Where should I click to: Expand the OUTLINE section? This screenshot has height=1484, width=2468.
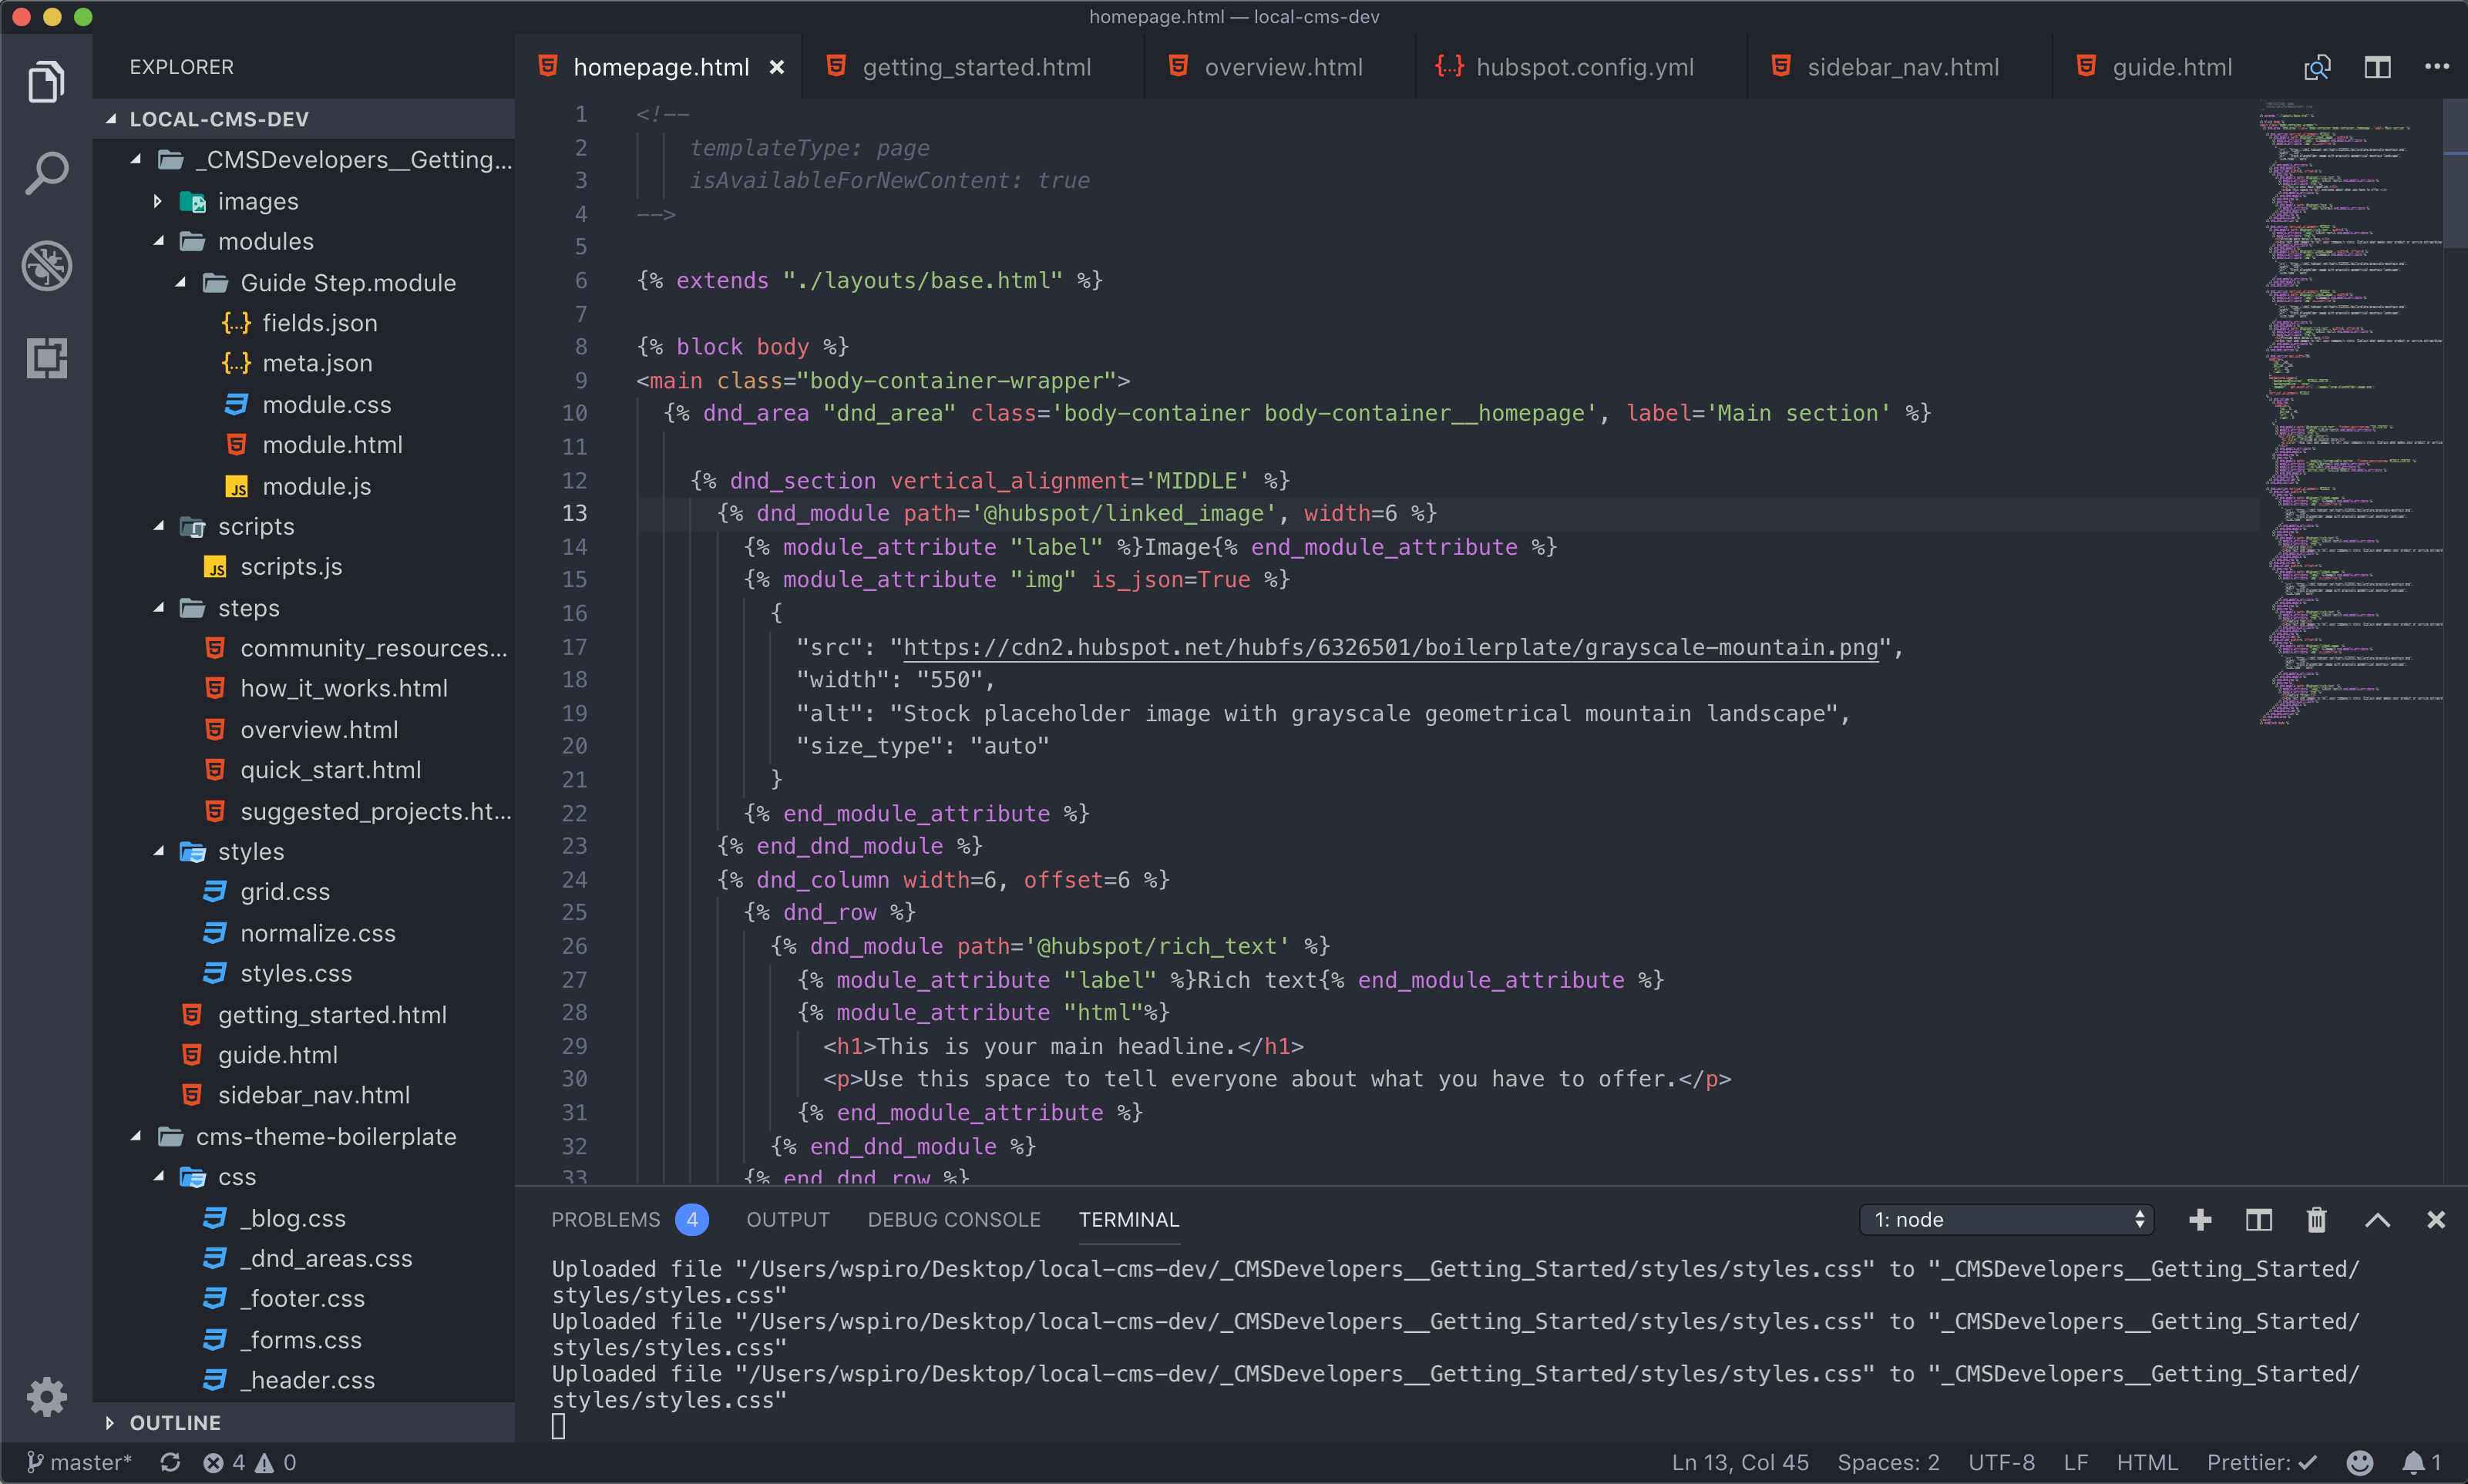[x=109, y=1422]
